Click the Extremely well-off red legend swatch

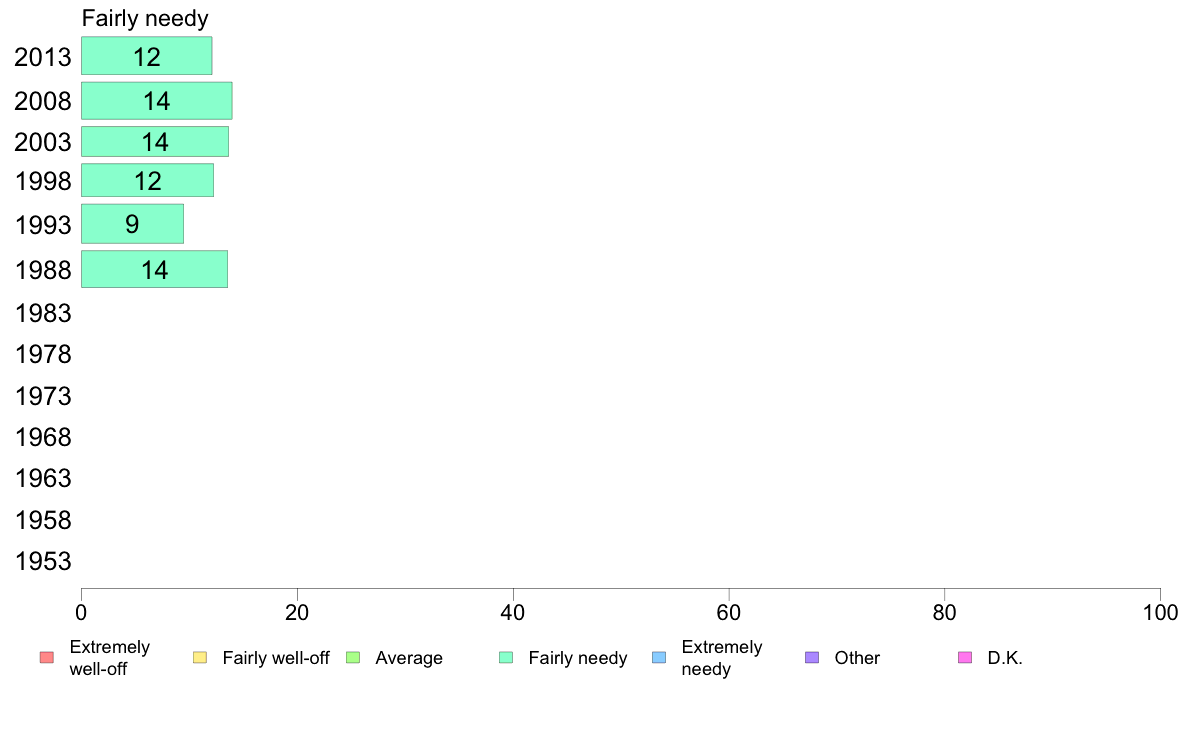[47, 657]
